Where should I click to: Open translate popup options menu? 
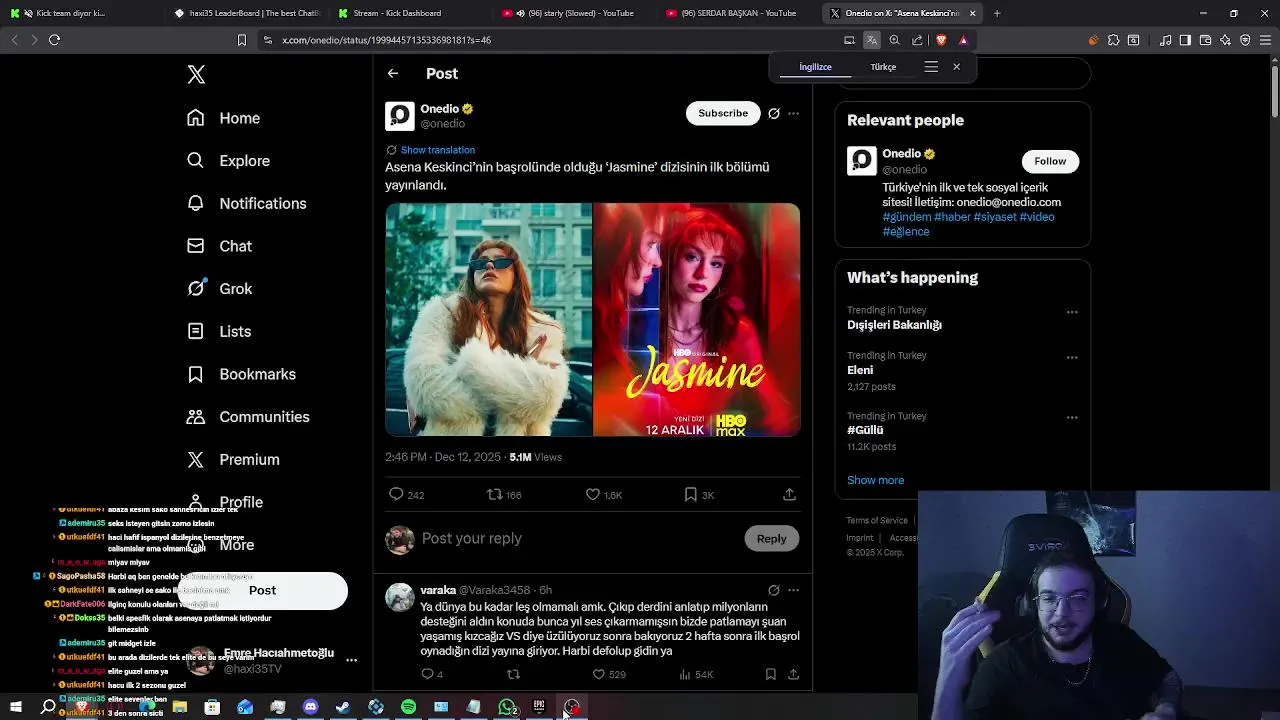click(x=931, y=67)
